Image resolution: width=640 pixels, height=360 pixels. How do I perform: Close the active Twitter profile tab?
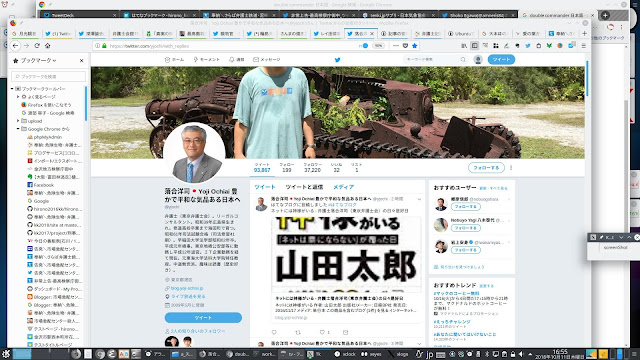(372, 33)
